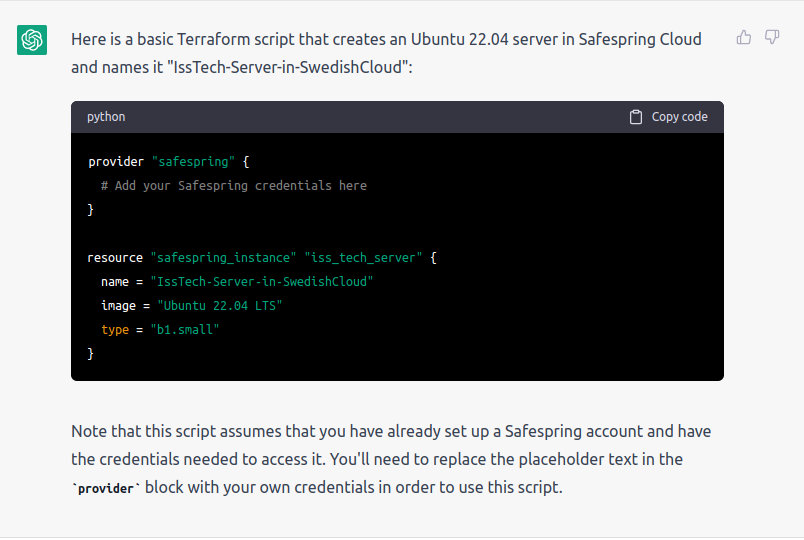Viewport: 804px width, 540px height.
Task: Click the quoted name "IssTech-Server-in-SwedishCloud" in intro
Action: (288, 67)
